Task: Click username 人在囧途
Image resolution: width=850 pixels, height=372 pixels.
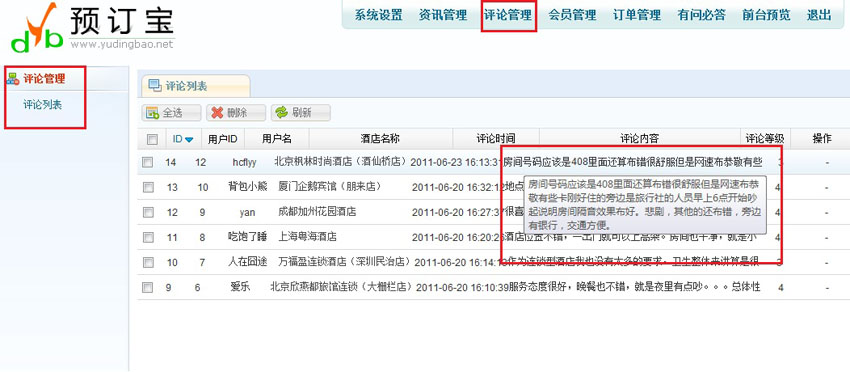Action: click(x=248, y=262)
